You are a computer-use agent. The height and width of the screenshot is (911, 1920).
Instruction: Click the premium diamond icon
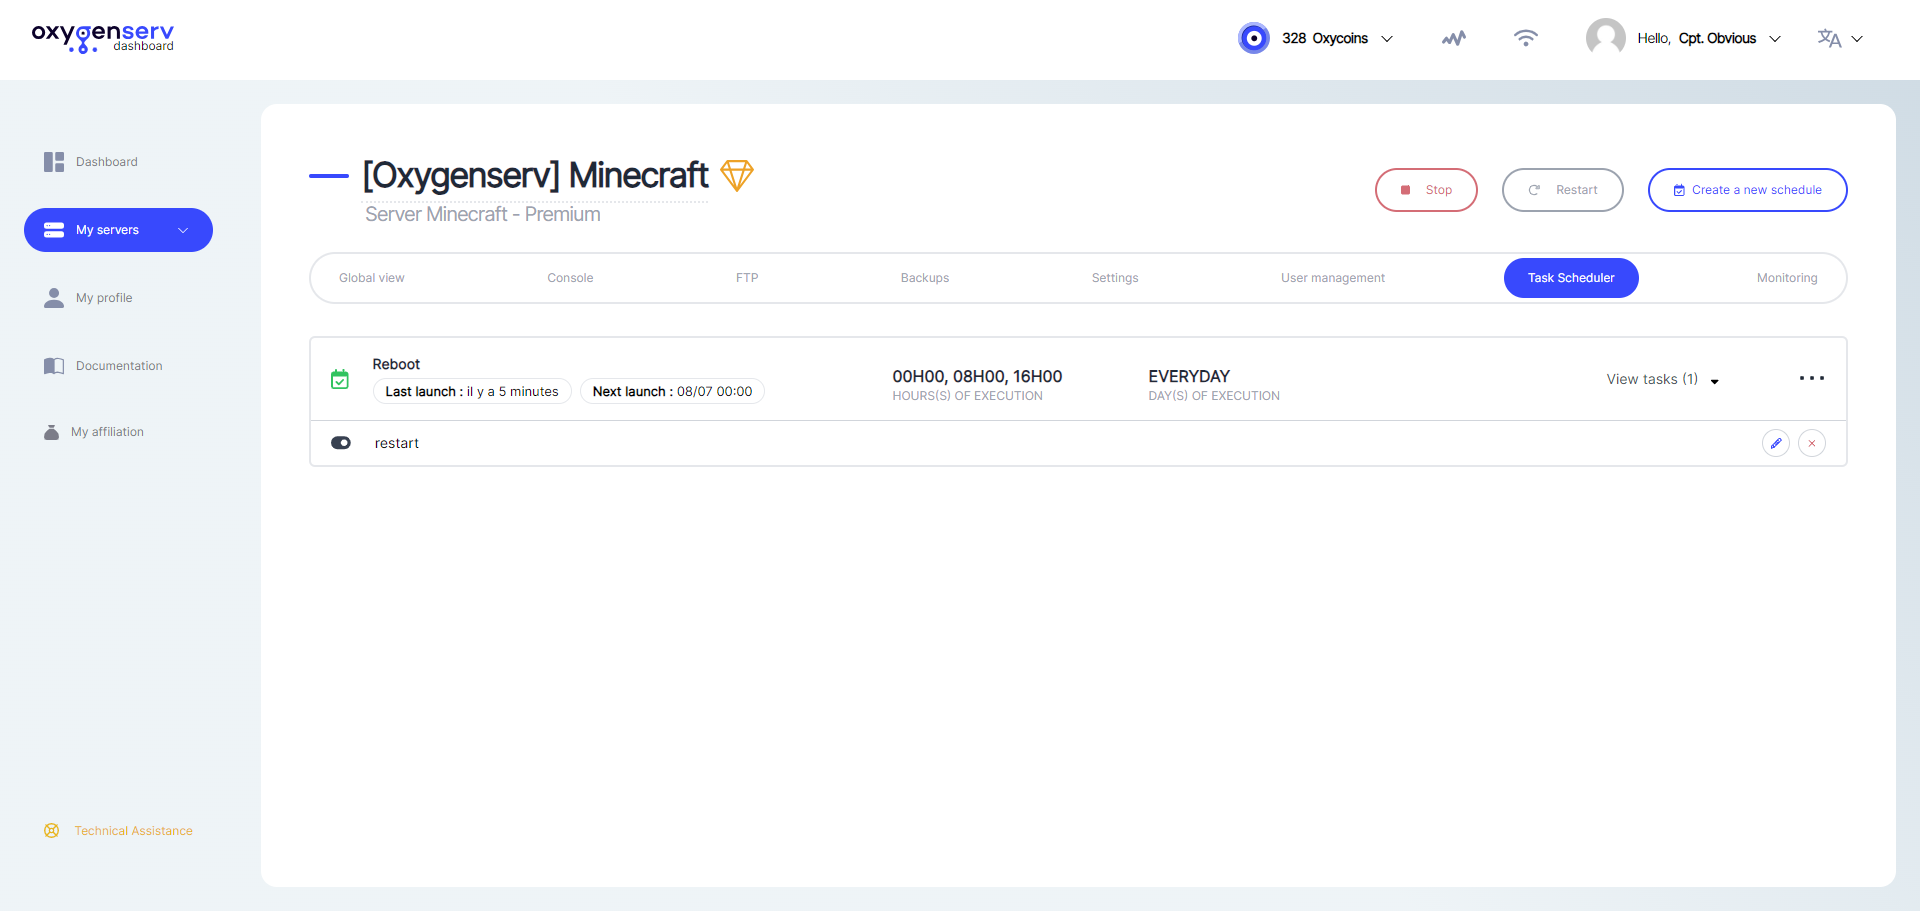point(737,176)
